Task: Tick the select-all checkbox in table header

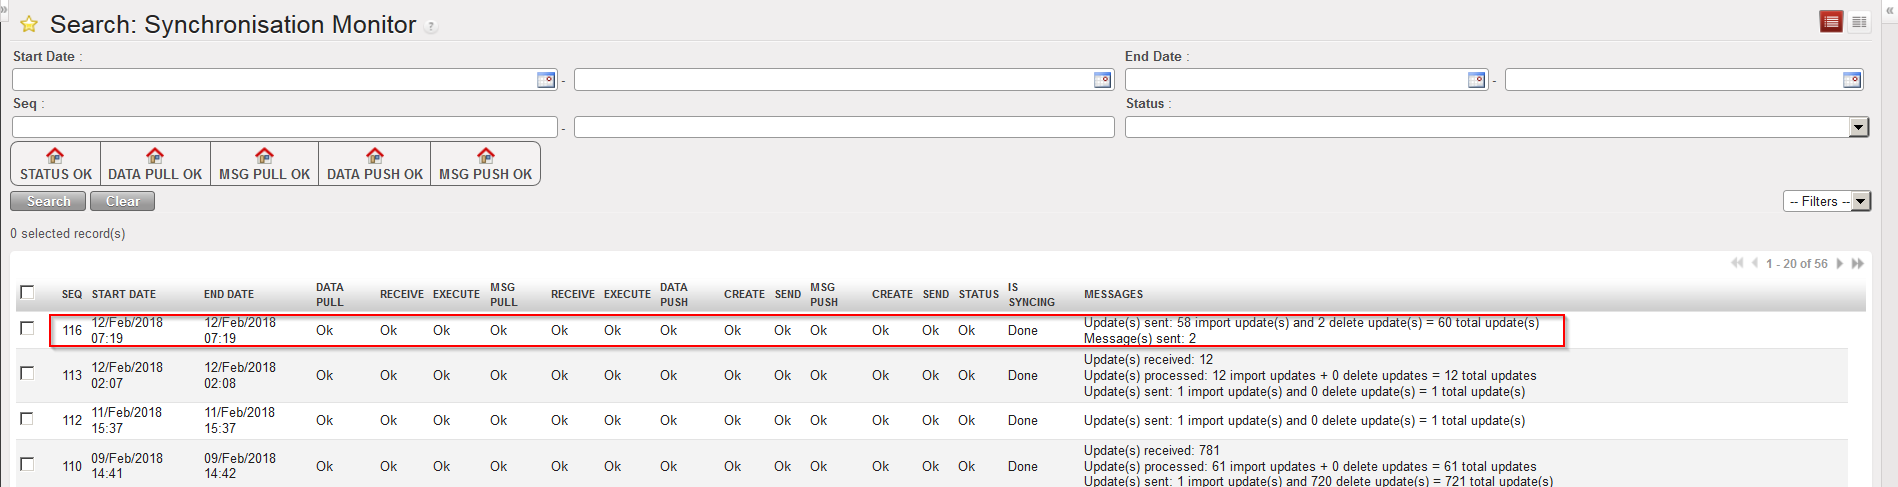Action: coord(27,293)
